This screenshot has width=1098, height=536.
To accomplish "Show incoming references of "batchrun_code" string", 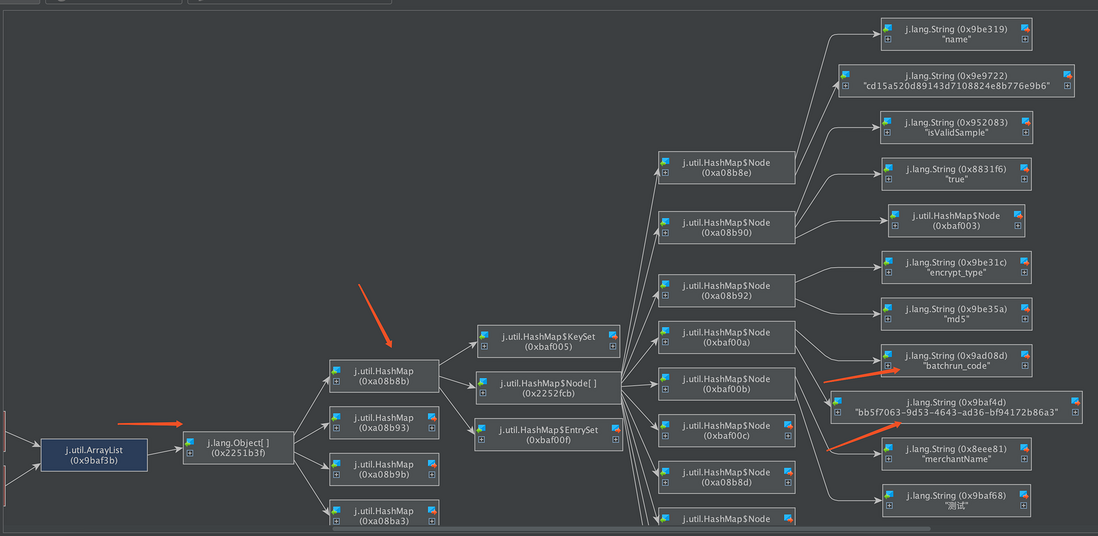I will point(887,355).
